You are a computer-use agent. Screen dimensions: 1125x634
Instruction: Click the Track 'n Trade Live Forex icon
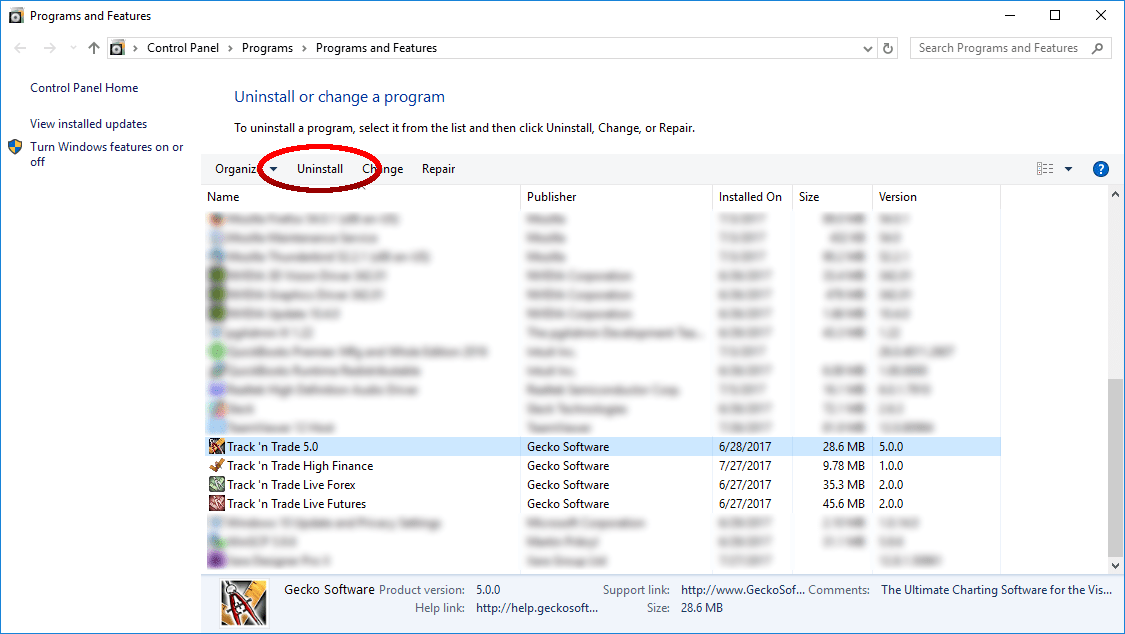pos(217,484)
